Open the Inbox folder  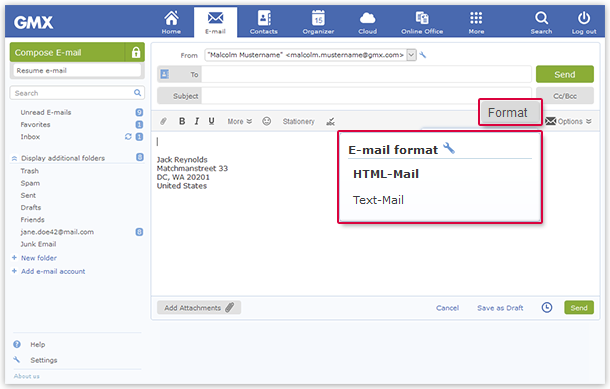[x=30, y=137]
